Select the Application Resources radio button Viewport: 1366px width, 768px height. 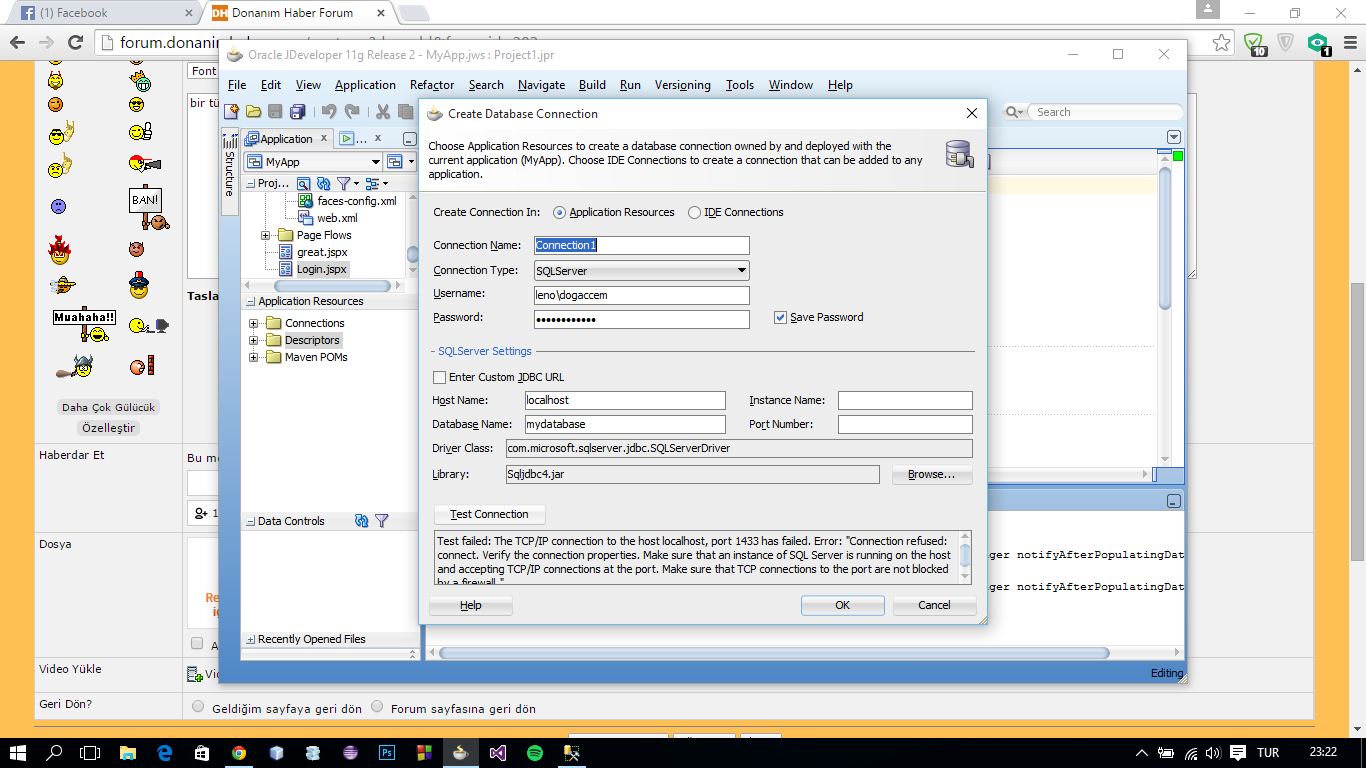tap(559, 212)
